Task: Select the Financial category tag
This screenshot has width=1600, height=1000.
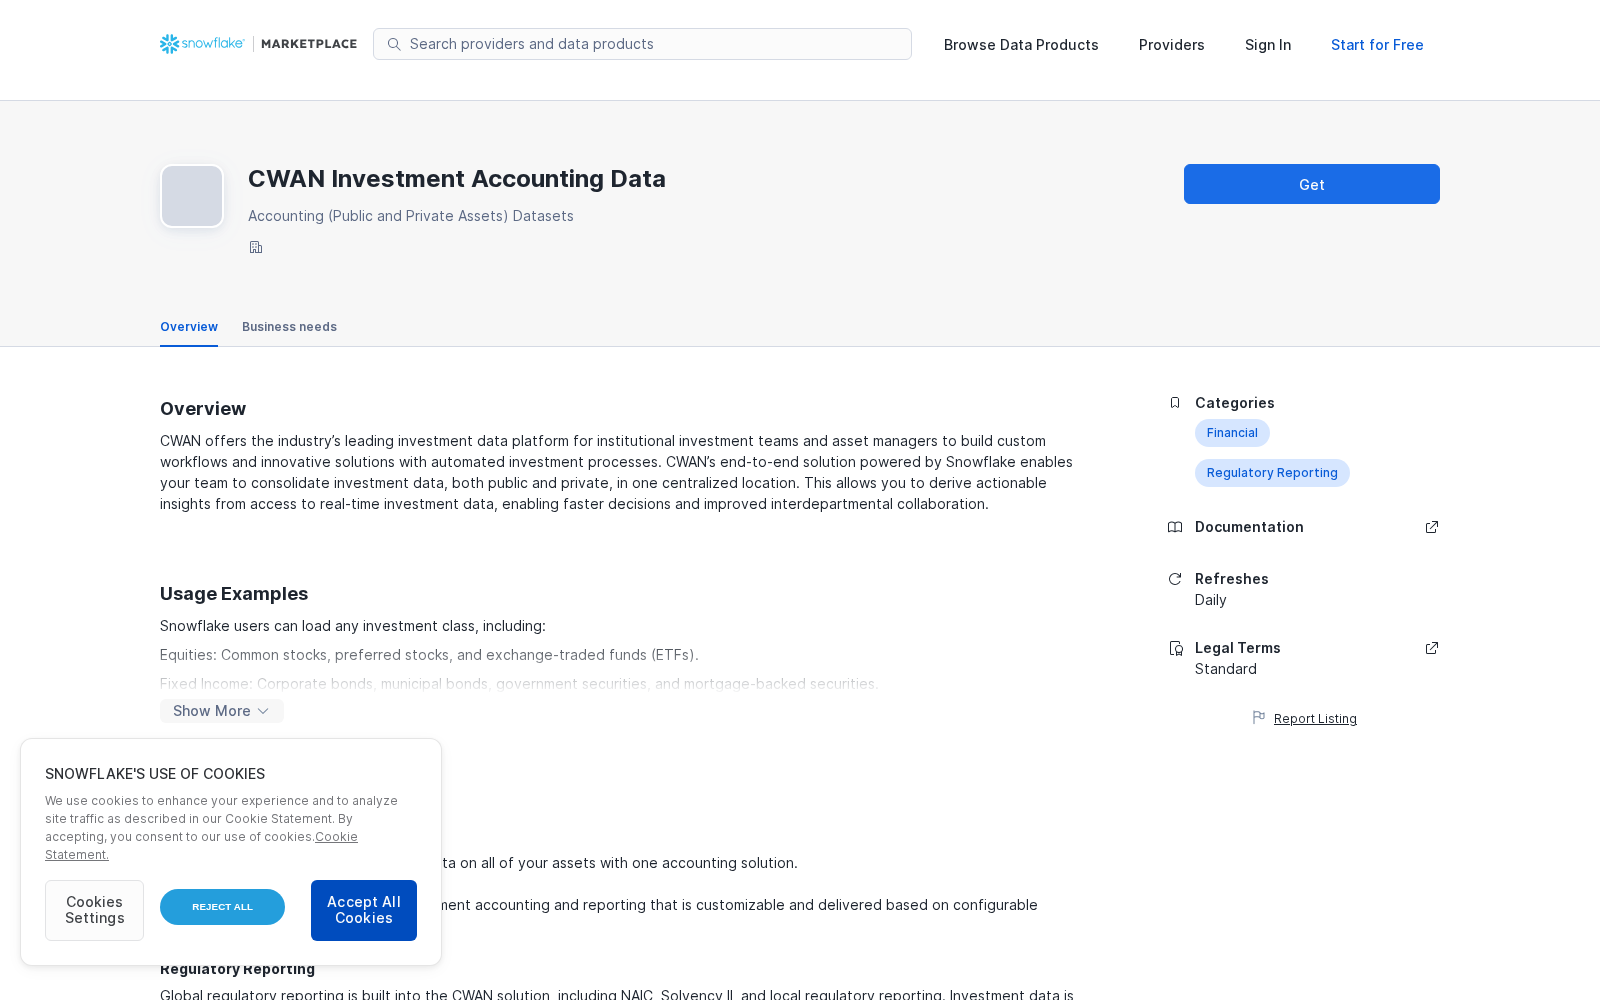Action: (1232, 433)
